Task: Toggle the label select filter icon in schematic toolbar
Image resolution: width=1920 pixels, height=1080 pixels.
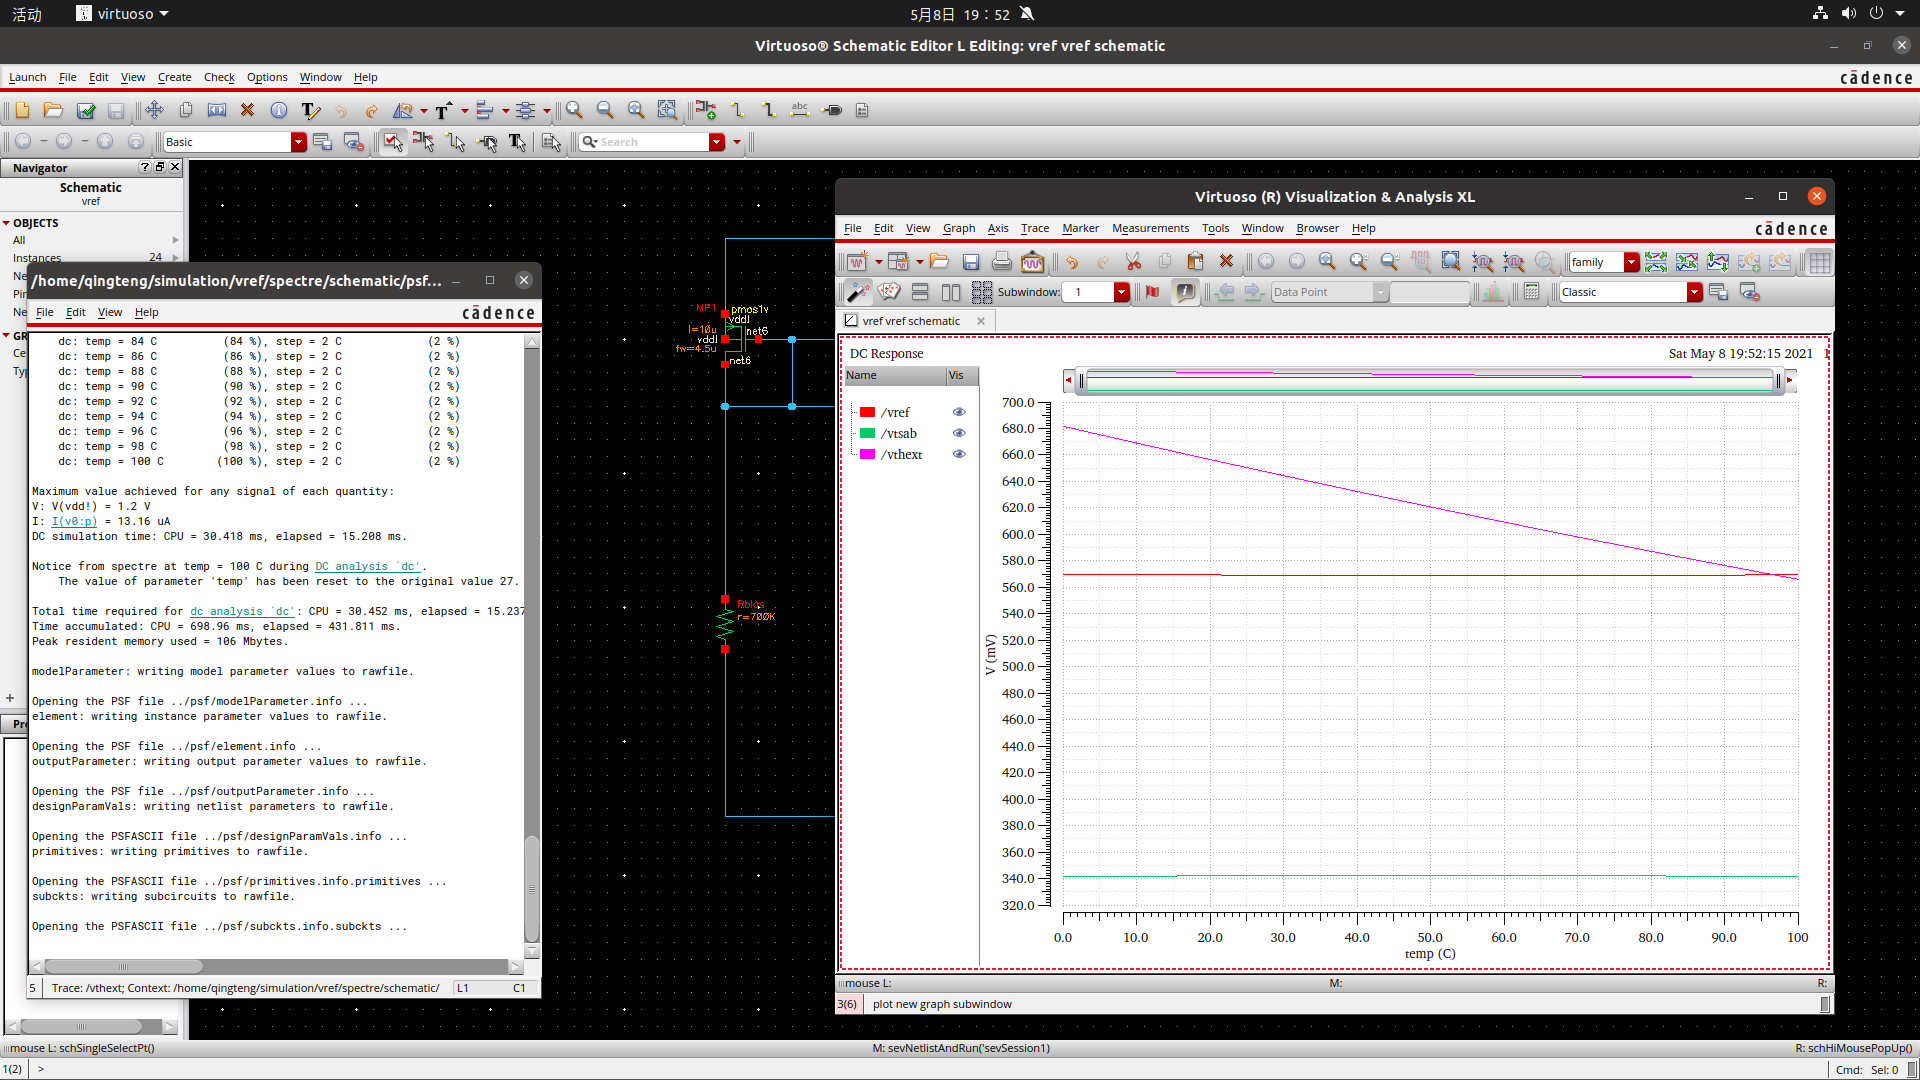Action: point(518,142)
